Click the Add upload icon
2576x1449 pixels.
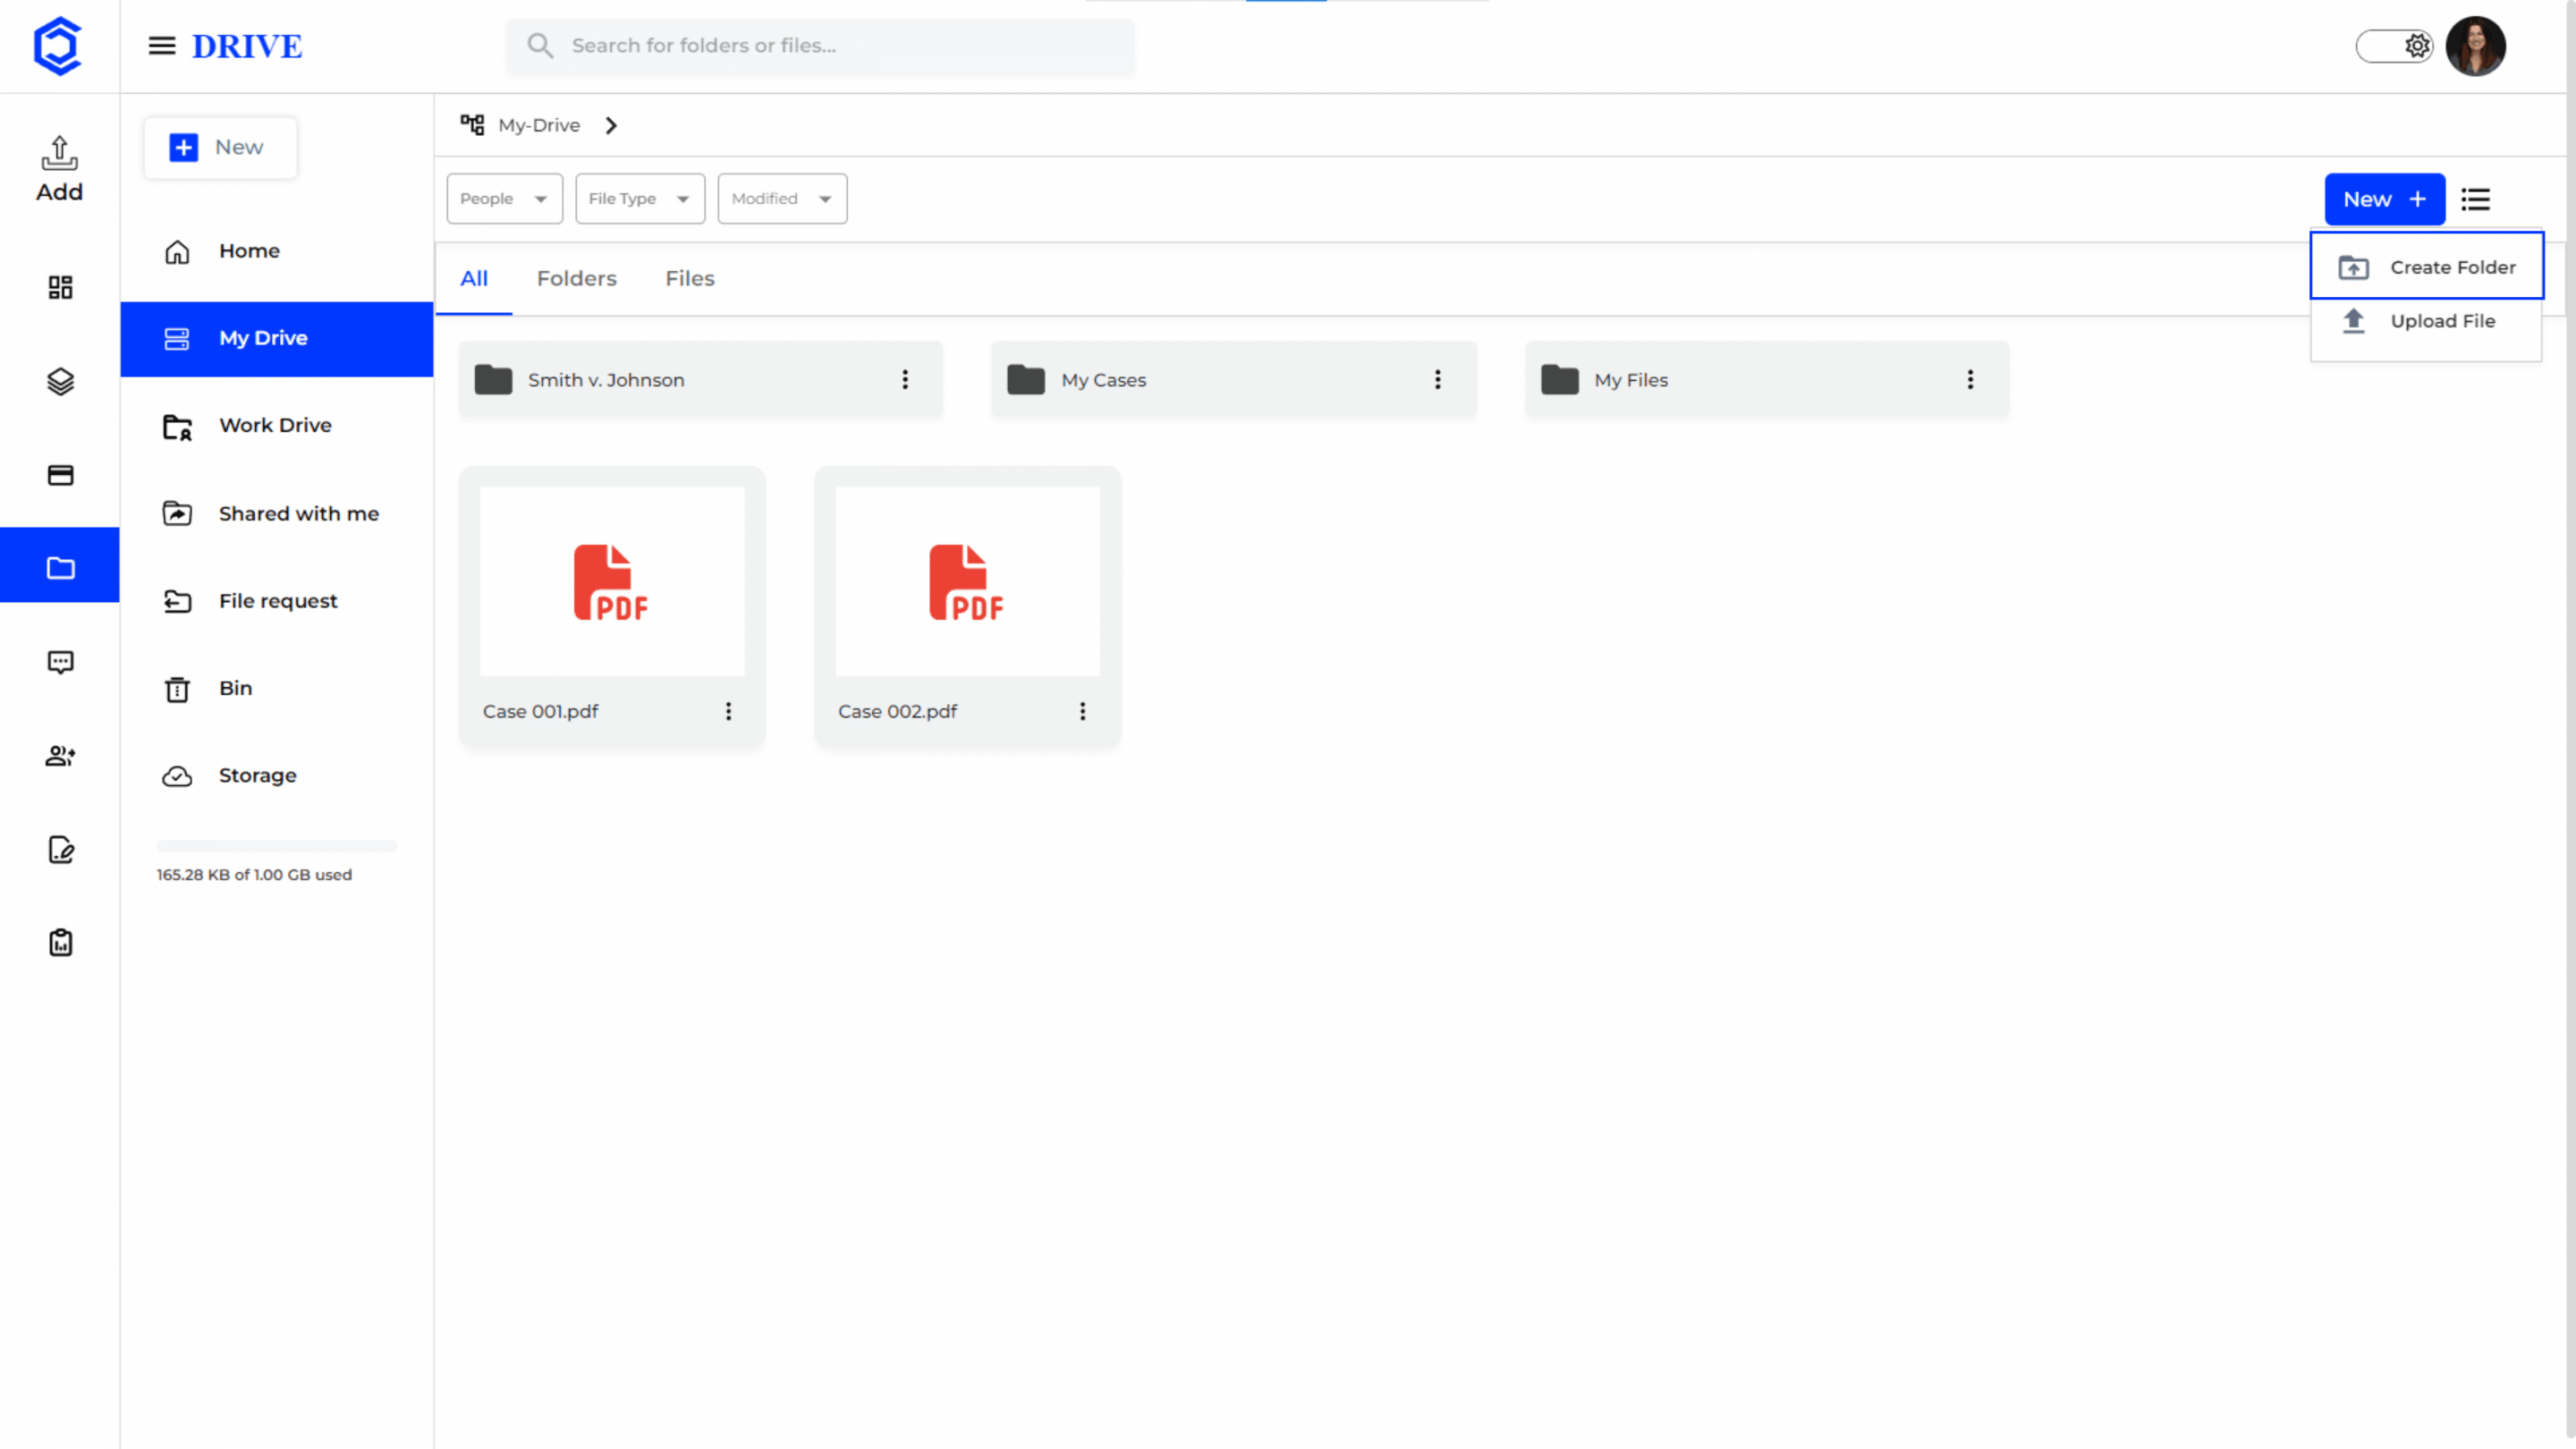click(60, 153)
